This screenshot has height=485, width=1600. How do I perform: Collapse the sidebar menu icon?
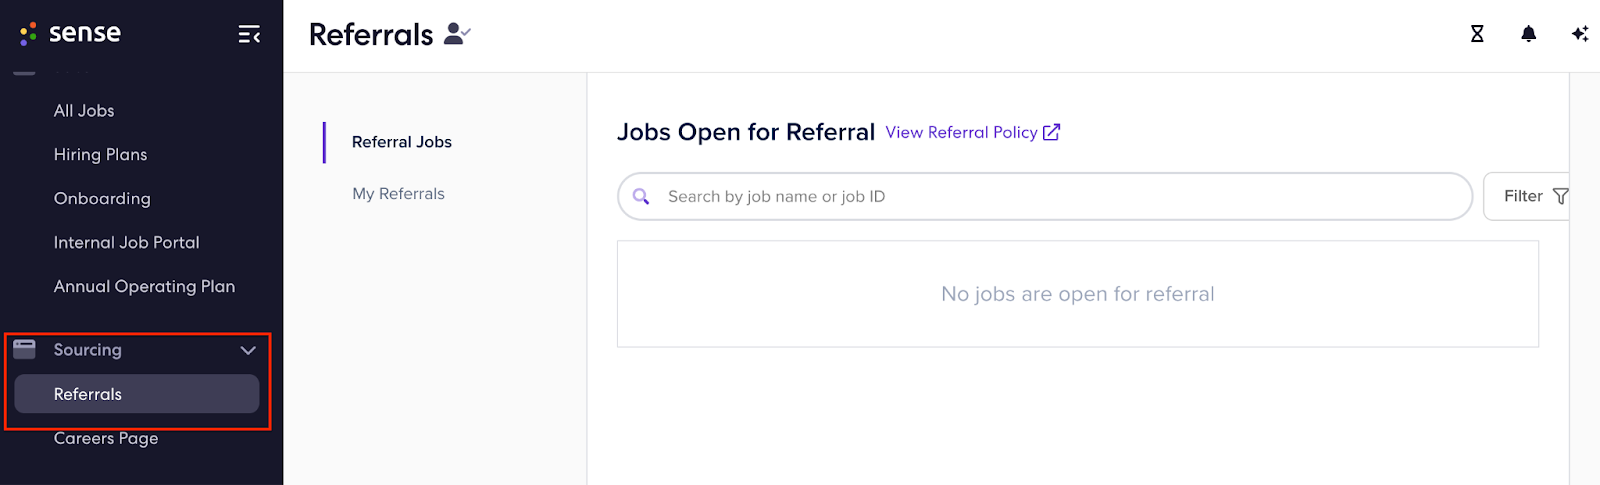coord(249,35)
